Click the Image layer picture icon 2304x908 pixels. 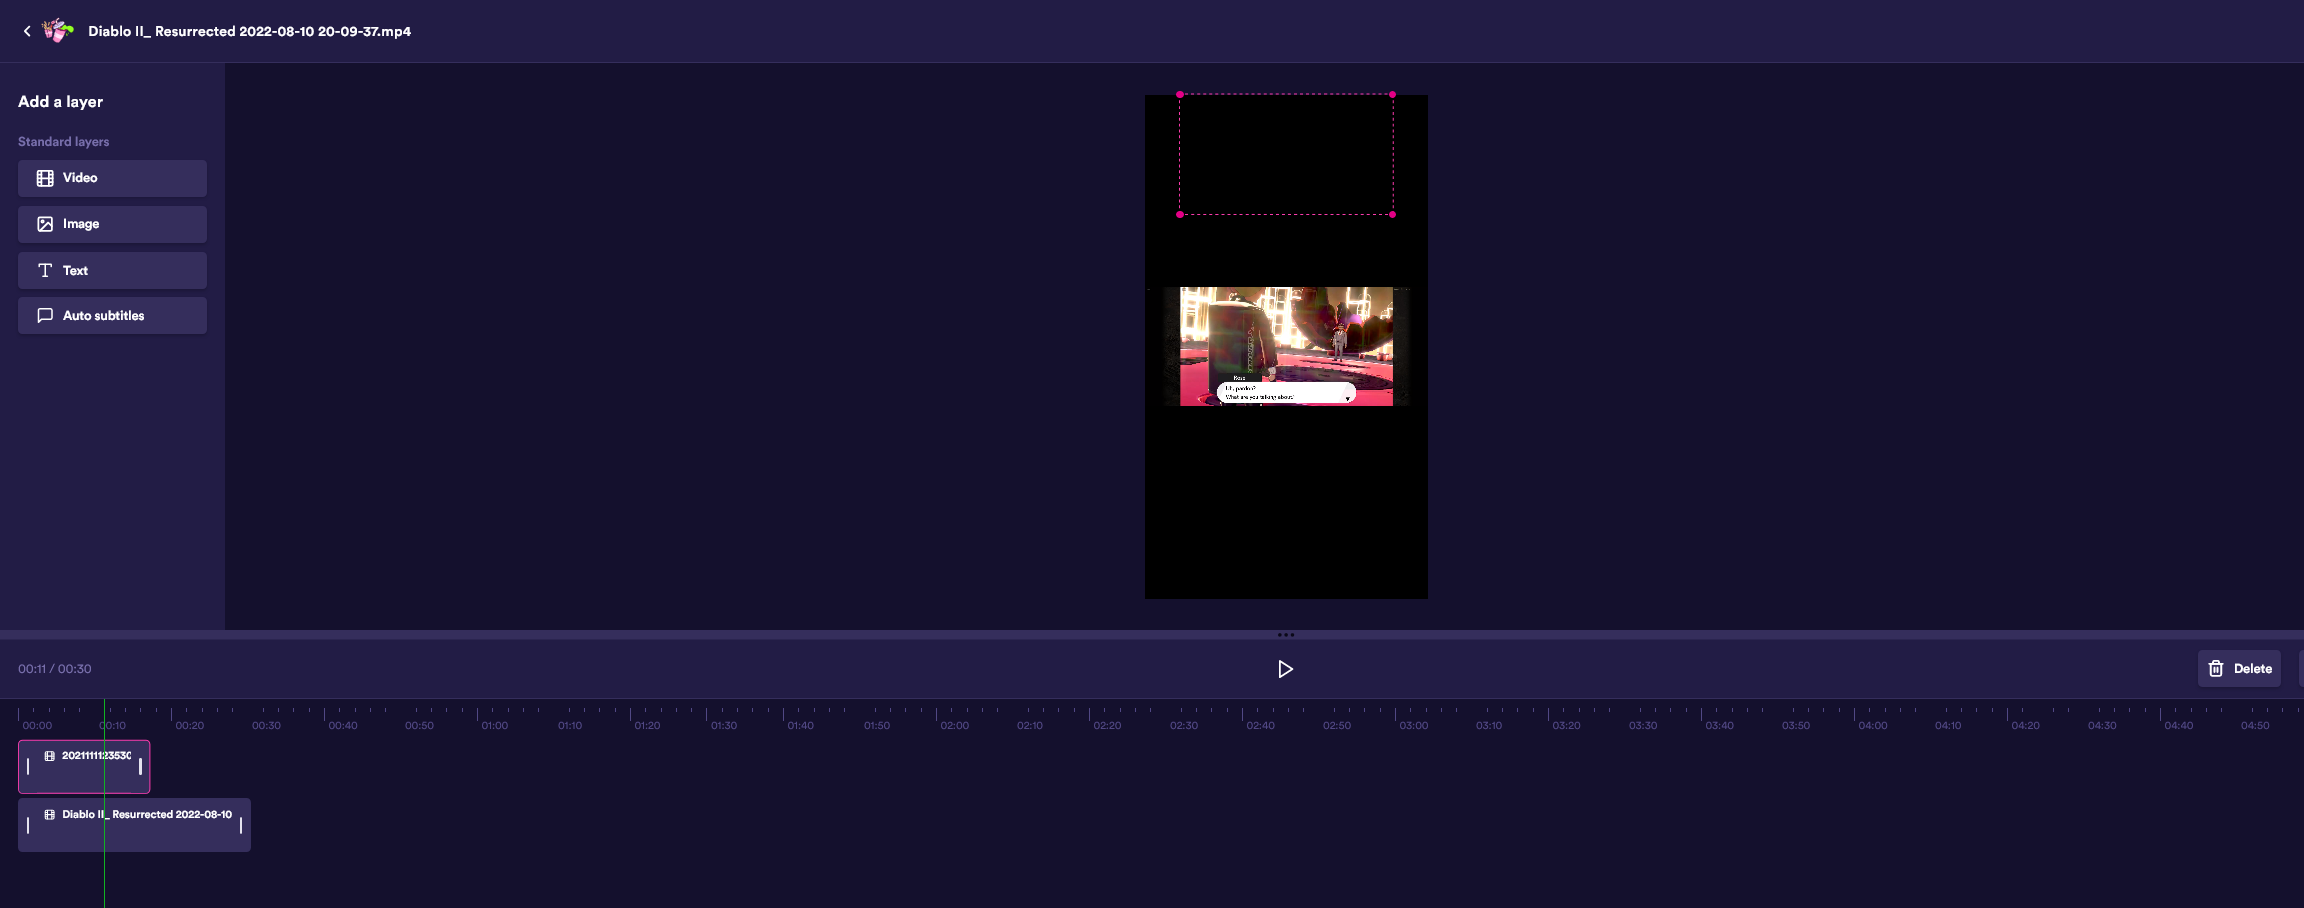coord(45,224)
